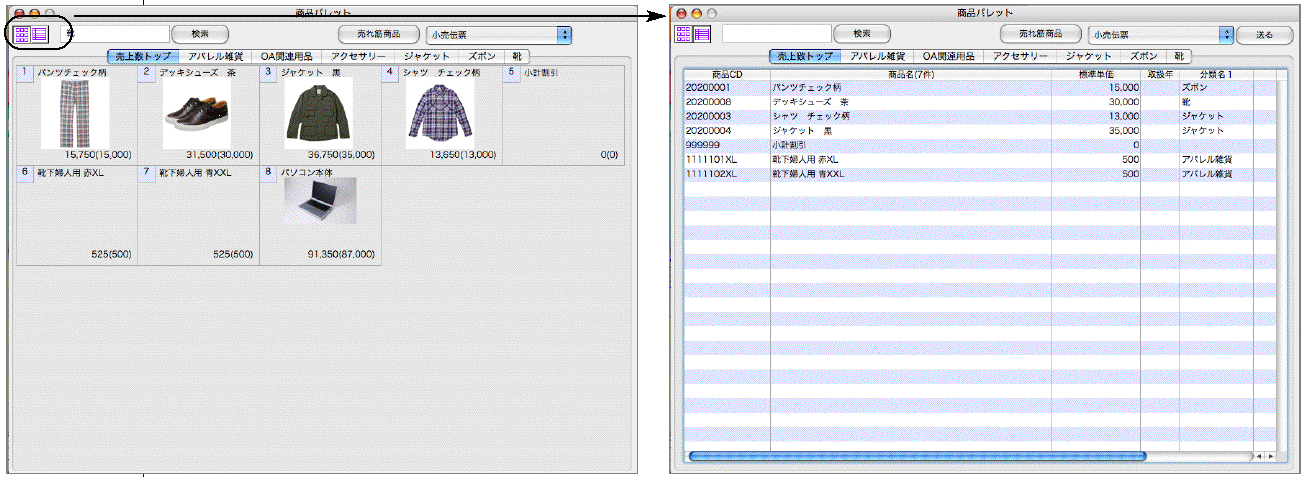Click 検索 button in right window
Viewport: 1304px width, 477px height.
click(x=862, y=34)
